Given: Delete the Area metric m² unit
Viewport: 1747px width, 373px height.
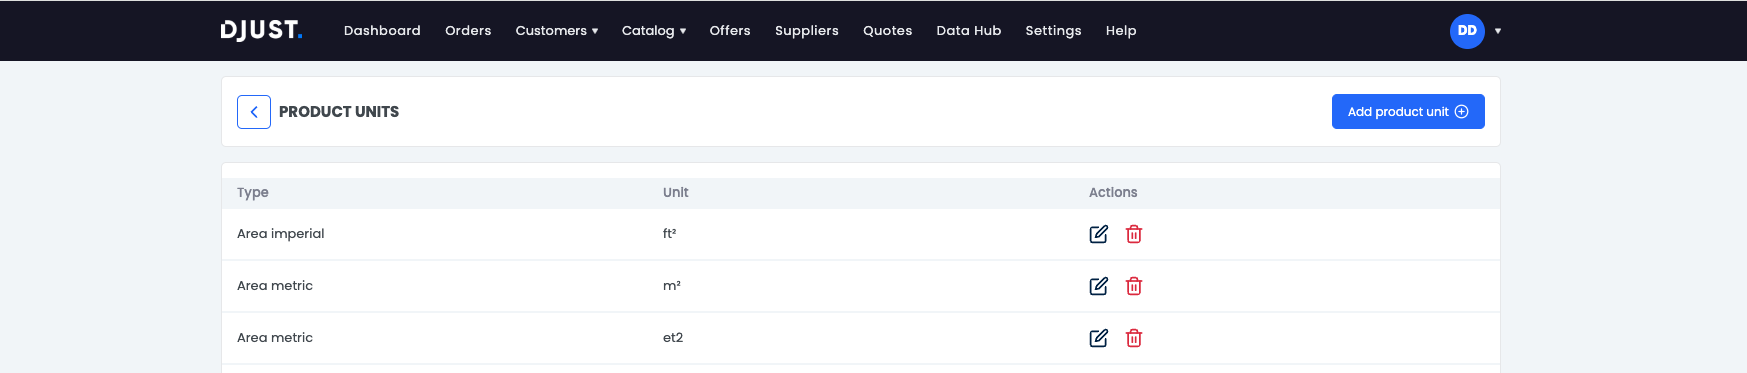Looking at the screenshot, I should point(1134,286).
